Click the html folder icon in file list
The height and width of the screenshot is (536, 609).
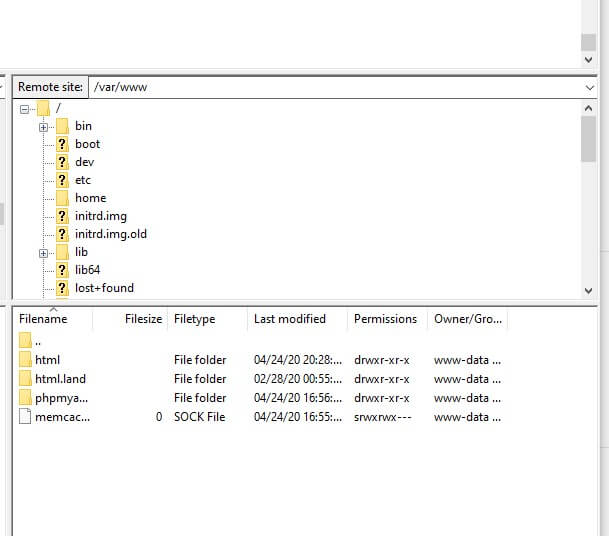[x=25, y=359]
